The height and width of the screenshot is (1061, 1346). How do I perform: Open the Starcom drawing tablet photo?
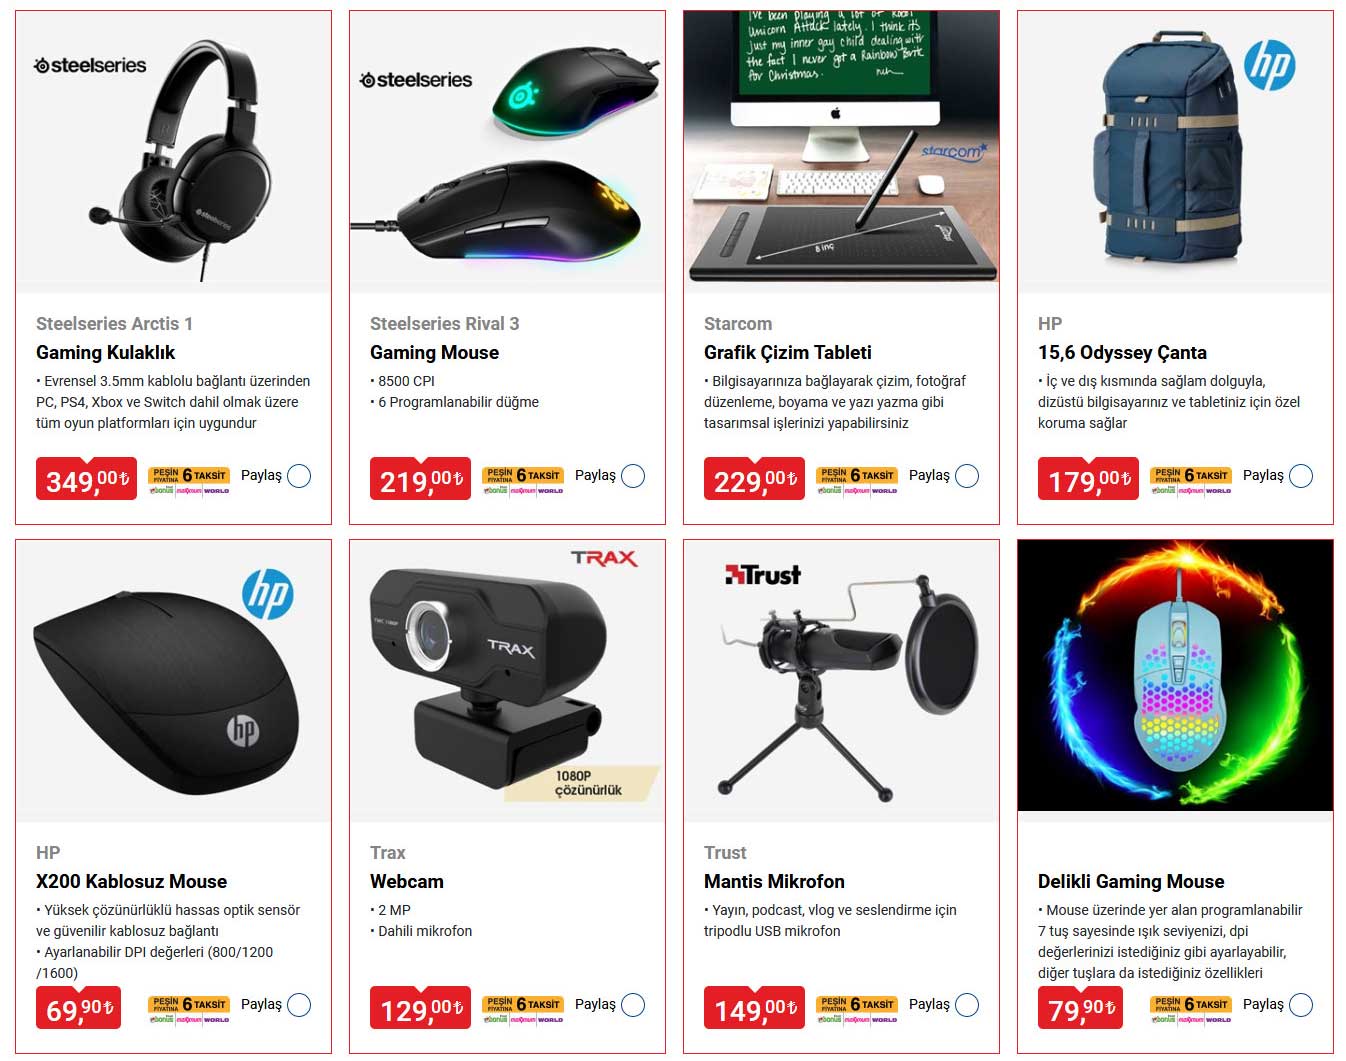tap(841, 147)
